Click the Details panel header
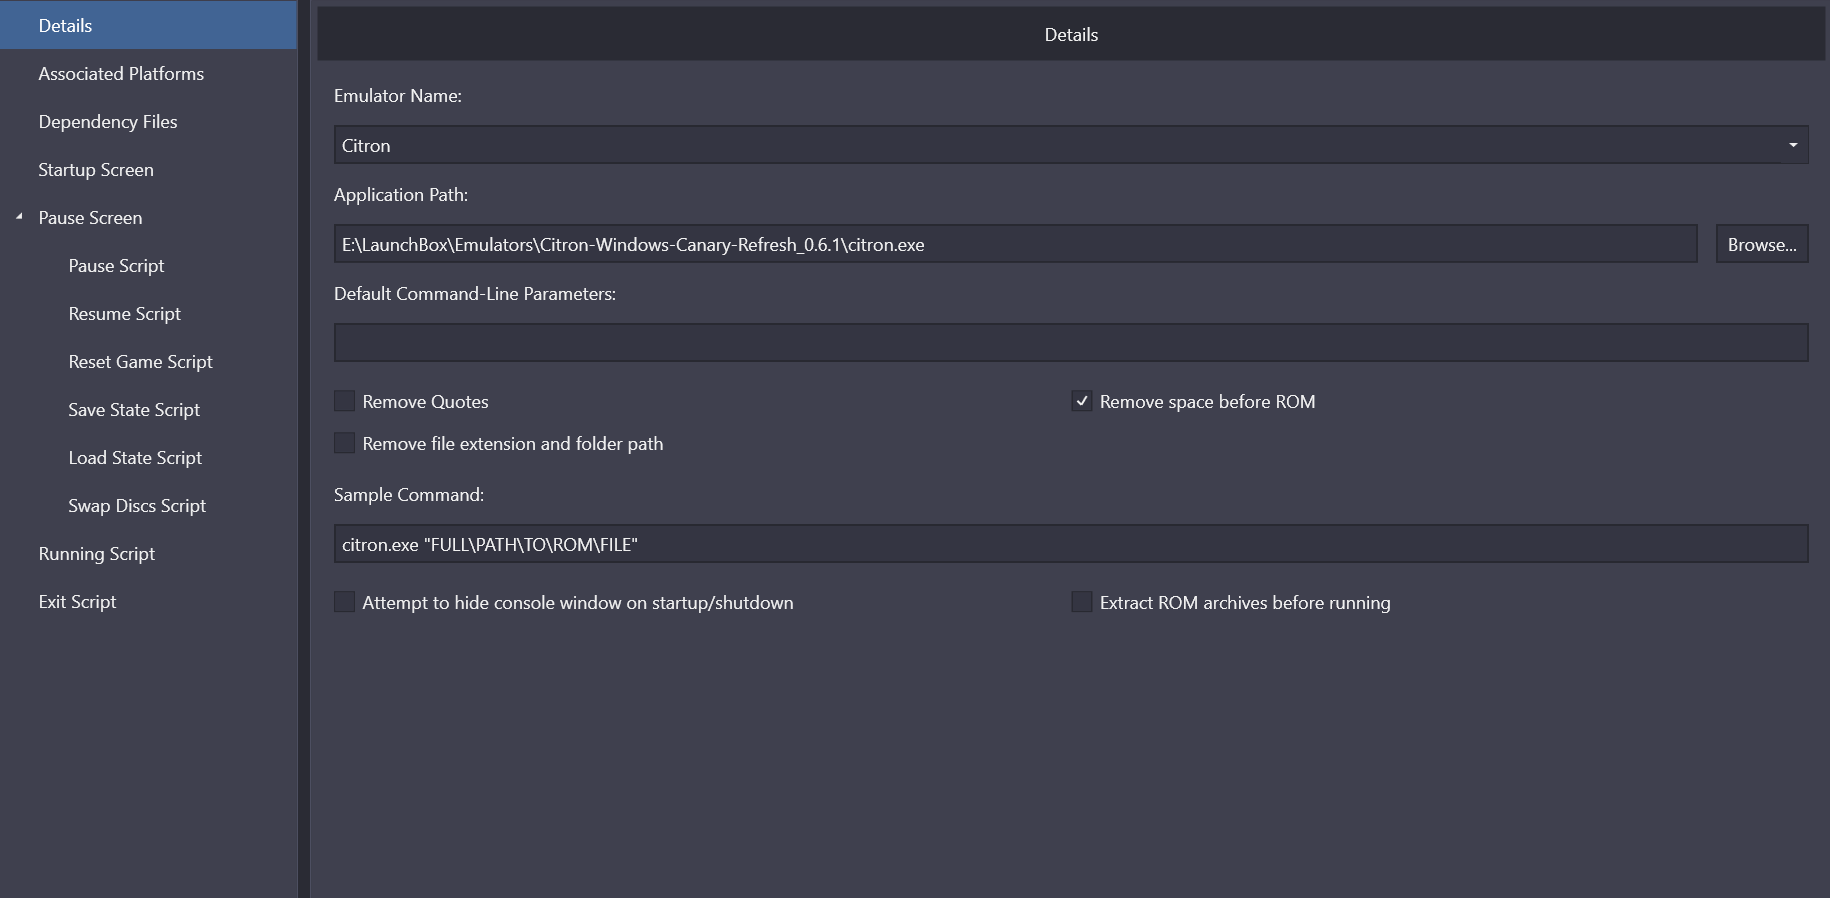 pyautogui.click(x=1071, y=34)
